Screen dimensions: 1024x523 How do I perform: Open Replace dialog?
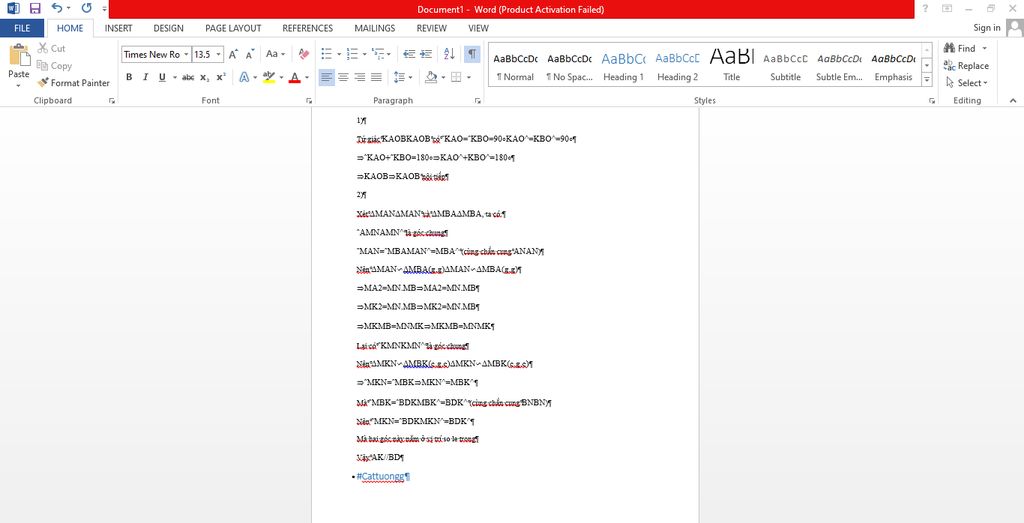tap(966, 65)
